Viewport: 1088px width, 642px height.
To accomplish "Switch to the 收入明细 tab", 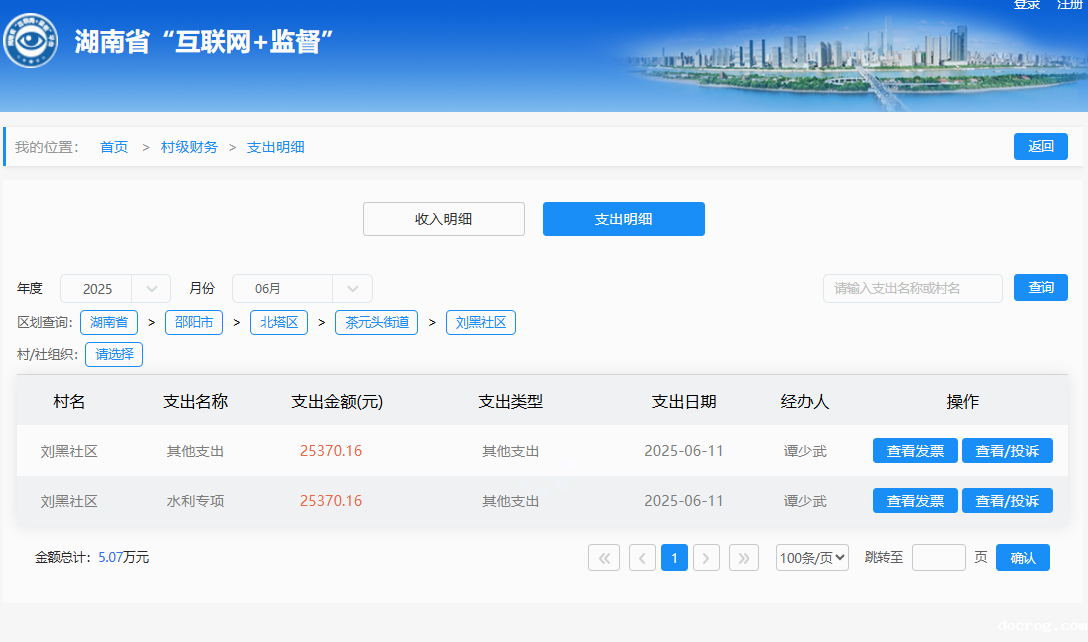I will click(443, 219).
